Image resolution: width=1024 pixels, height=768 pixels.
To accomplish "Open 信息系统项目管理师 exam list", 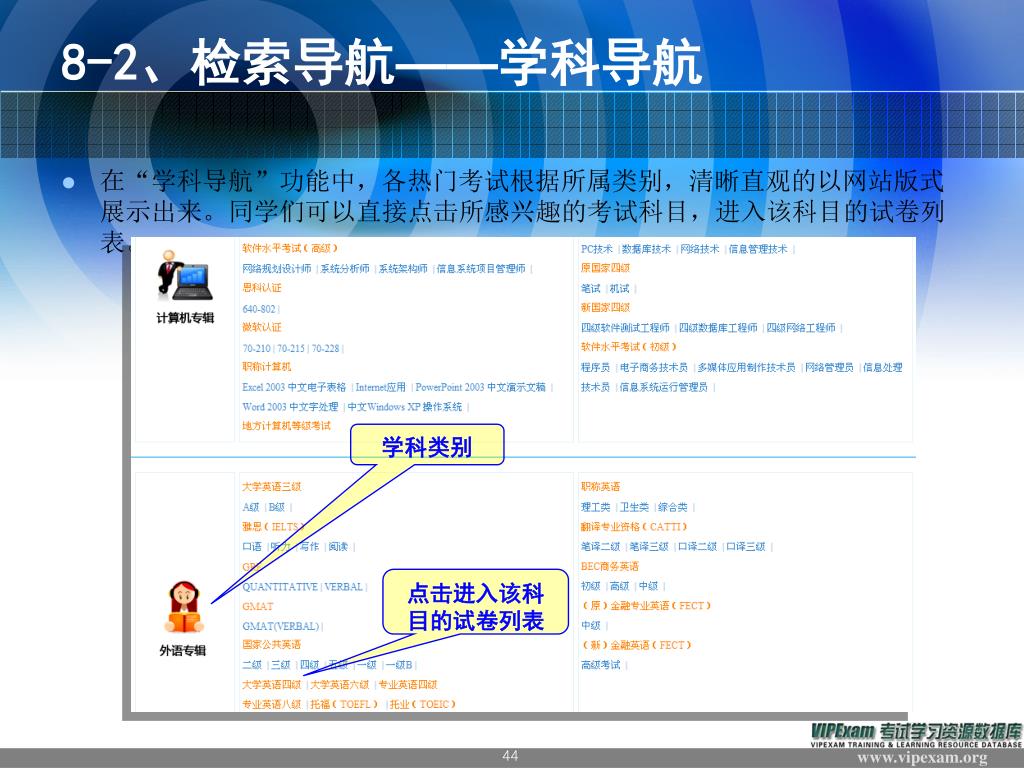I will tap(481, 268).
